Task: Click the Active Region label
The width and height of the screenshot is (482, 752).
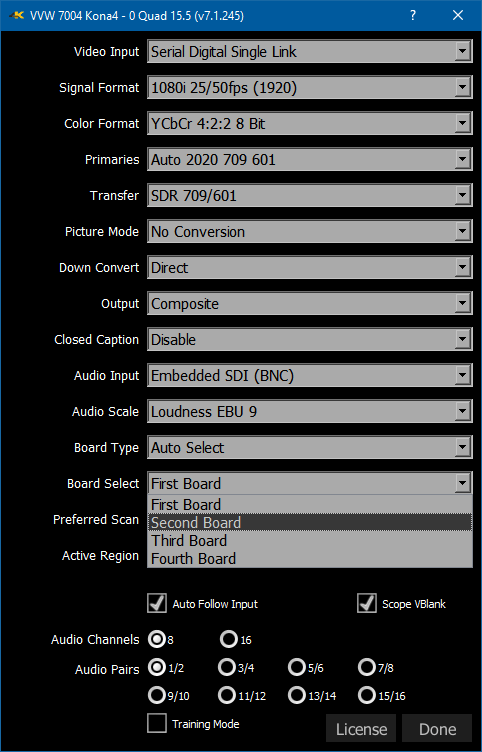Action: click(x=100, y=556)
